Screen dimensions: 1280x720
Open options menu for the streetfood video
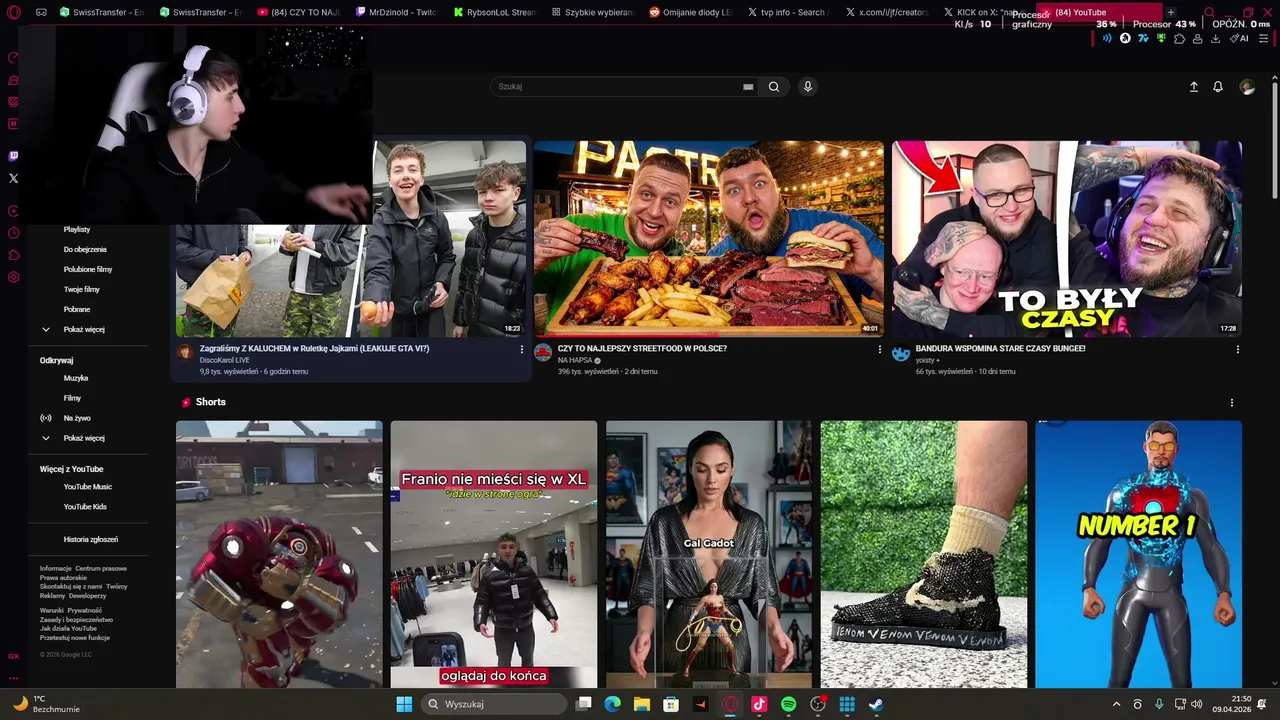click(879, 350)
